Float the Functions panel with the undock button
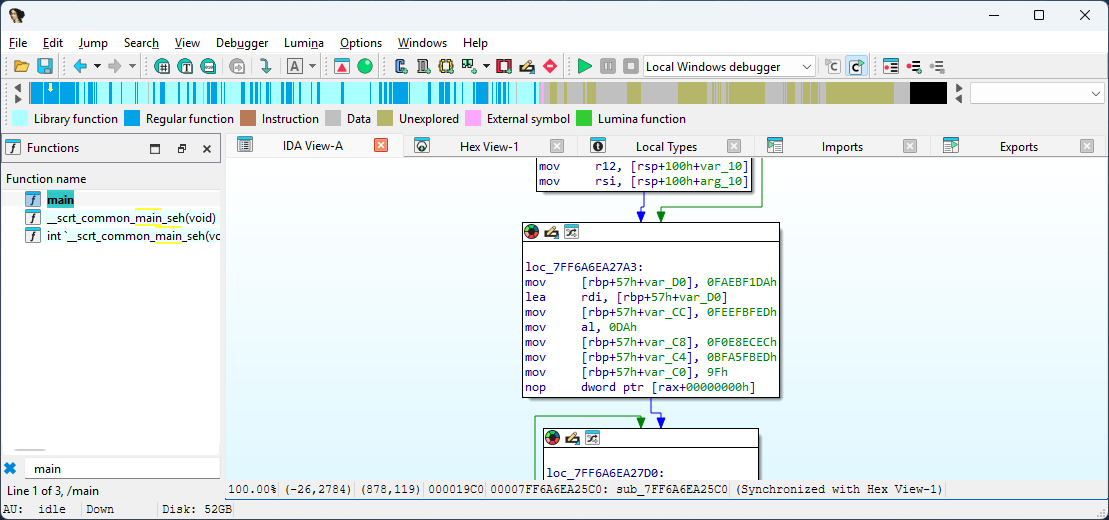The image size is (1109, 520). pyautogui.click(x=181, y=148)
